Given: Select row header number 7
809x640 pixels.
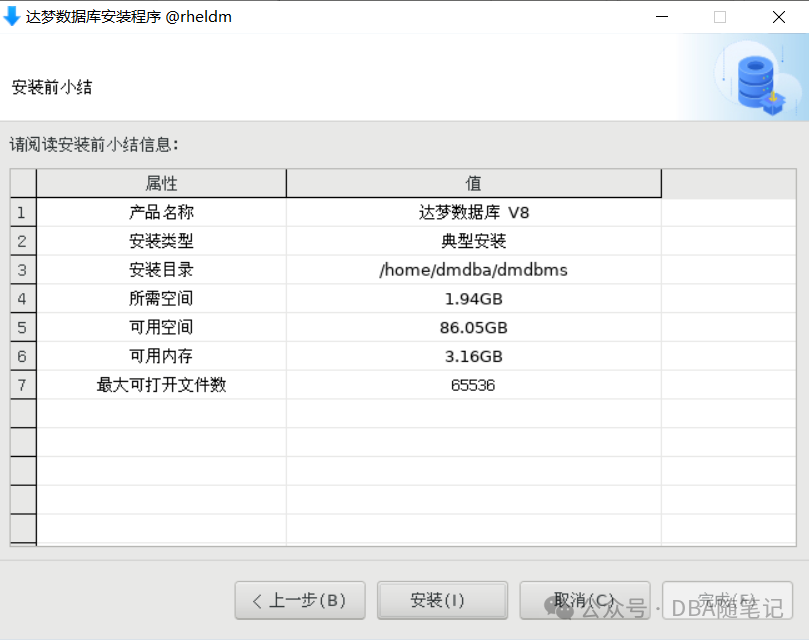Looking at the screenshot, I should pos(23,386).
